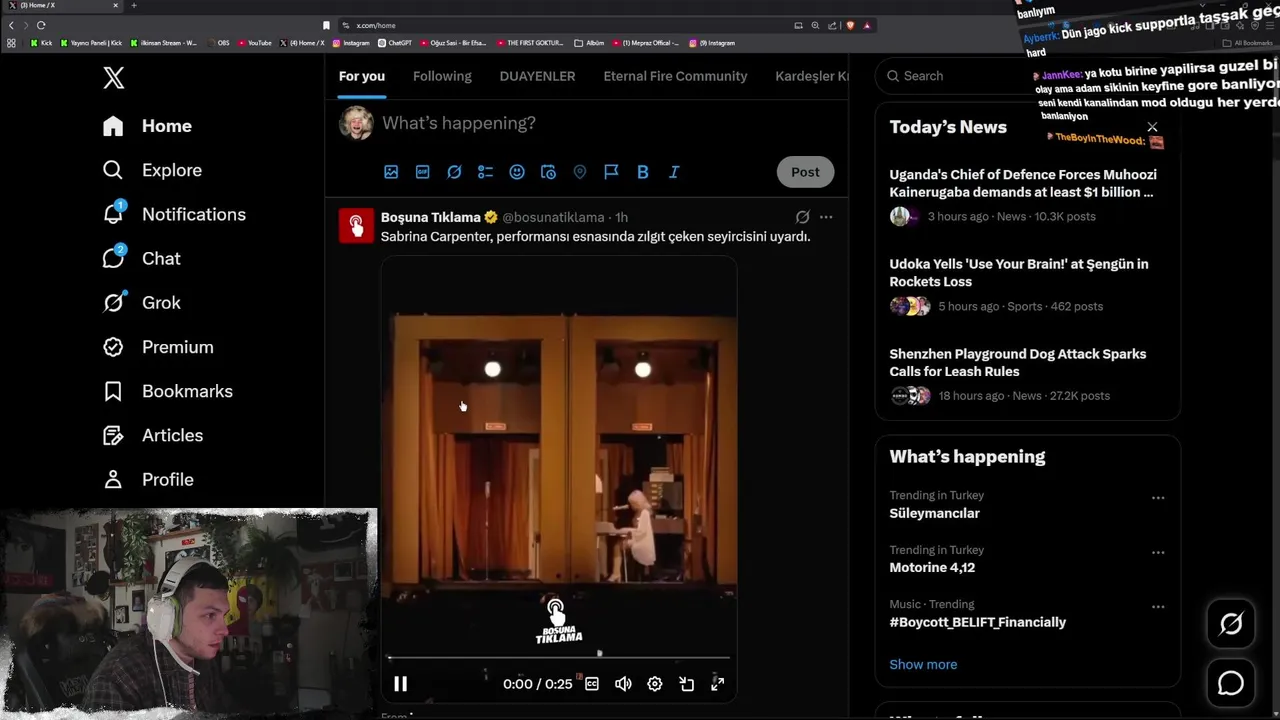Switch to the Following tab
The height and width of the screenshot is (720, 1280).
442,76
